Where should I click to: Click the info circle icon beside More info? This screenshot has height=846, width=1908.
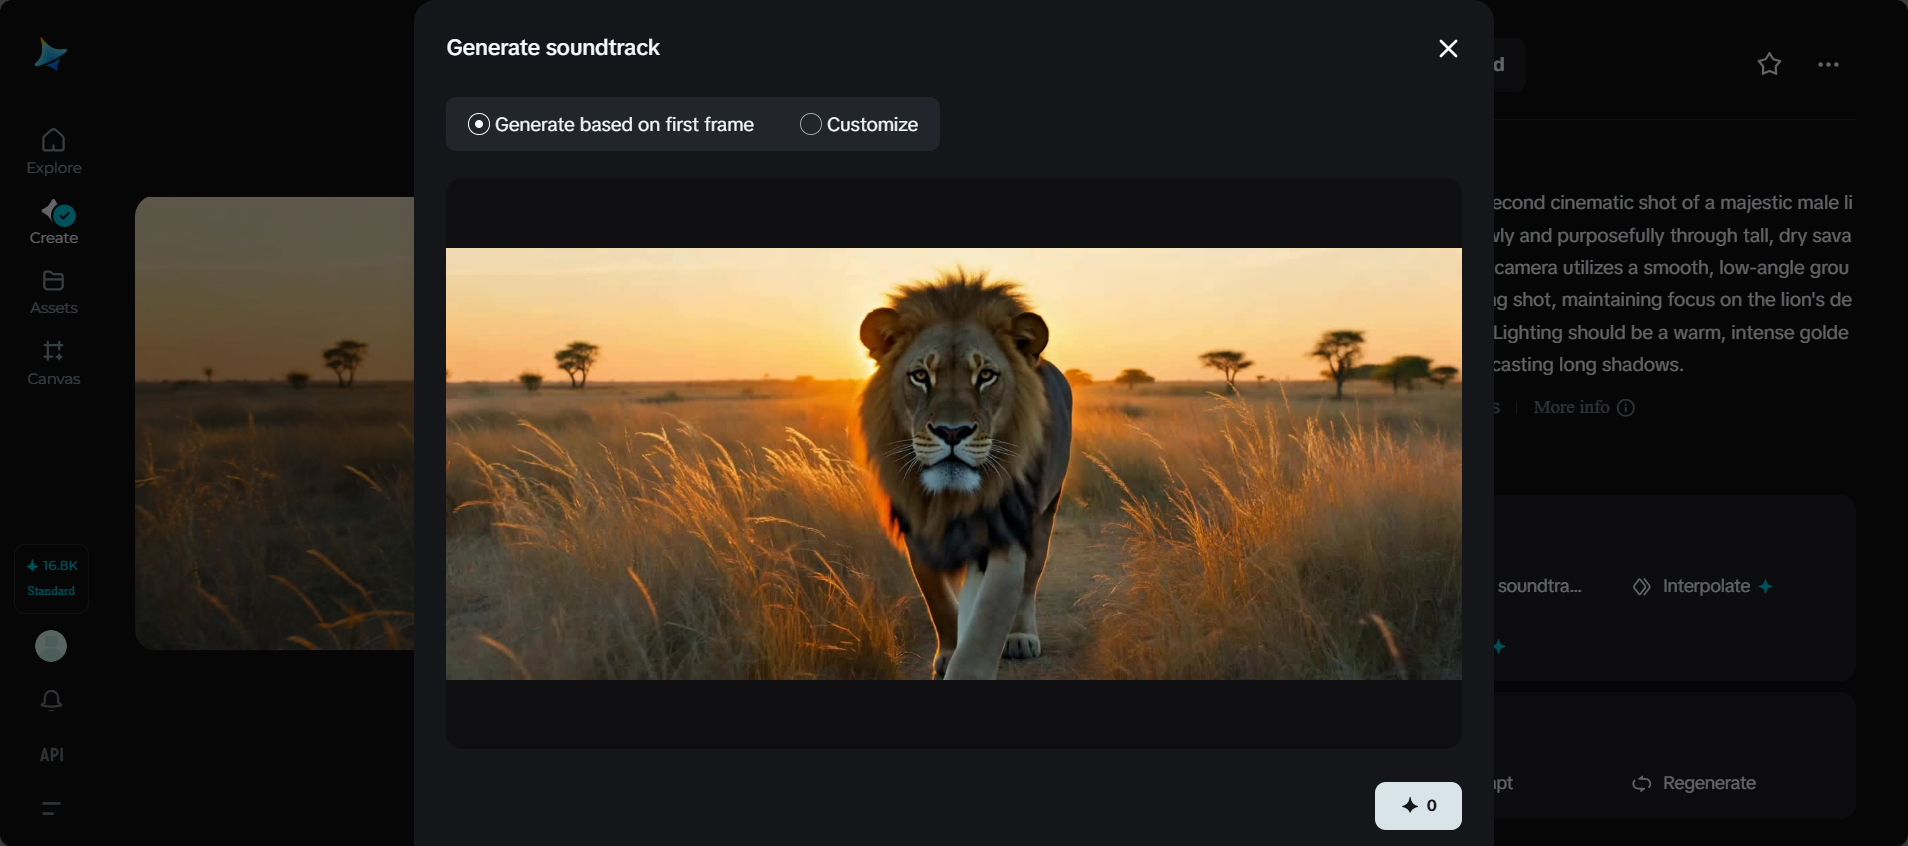[x=1626, y=407]
